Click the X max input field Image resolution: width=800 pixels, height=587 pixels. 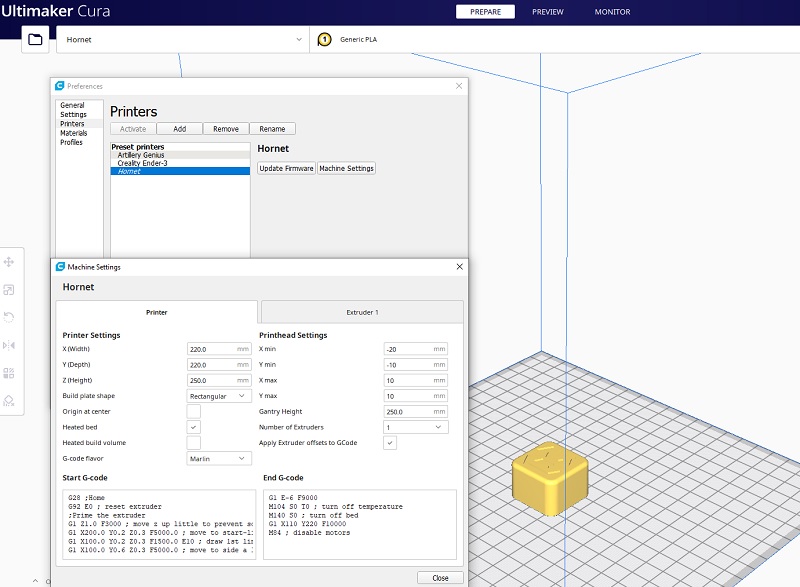(415, 380)
